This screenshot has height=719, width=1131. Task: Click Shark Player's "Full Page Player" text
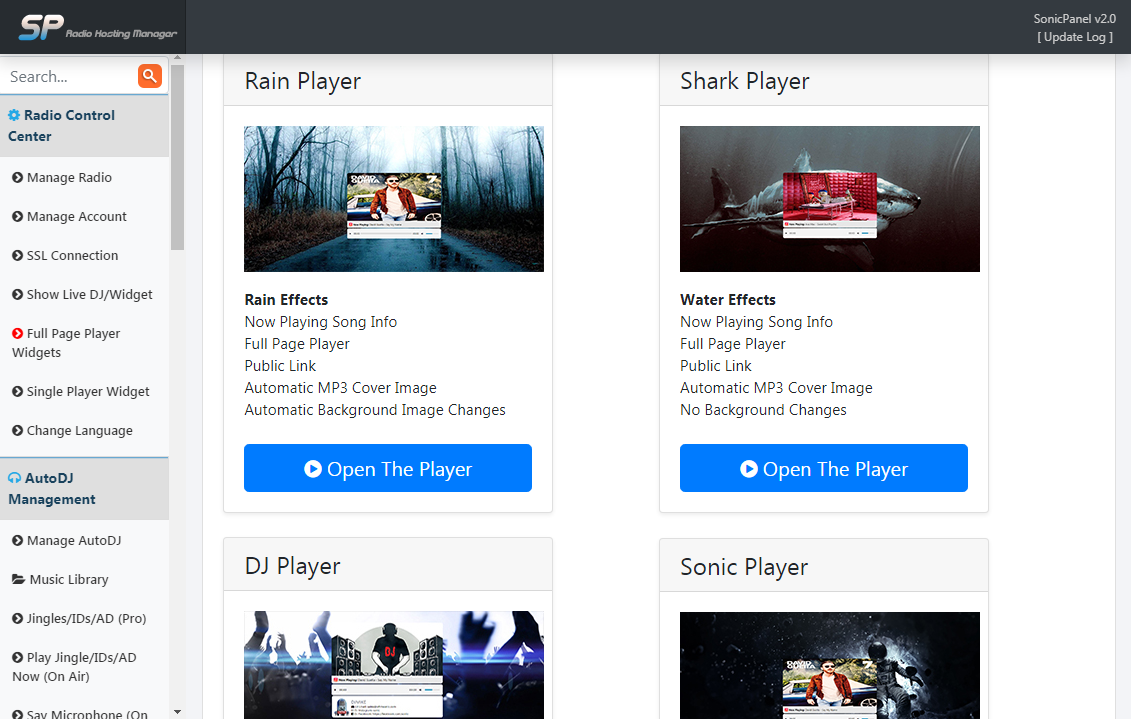tap(733, 344)
